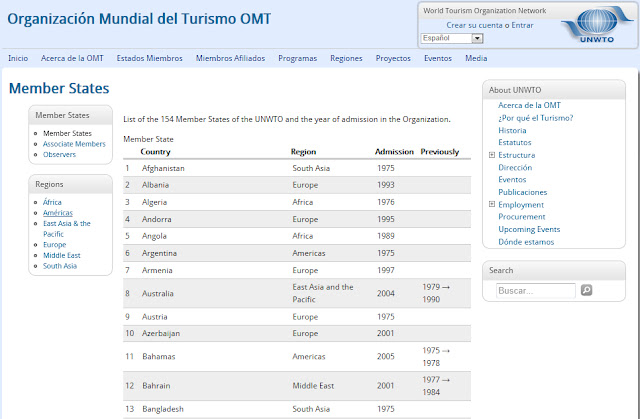Screen dimensions: 640x419
Task: Open Acerca de la OMT sidebar link
Action: (x=529, y=105)
